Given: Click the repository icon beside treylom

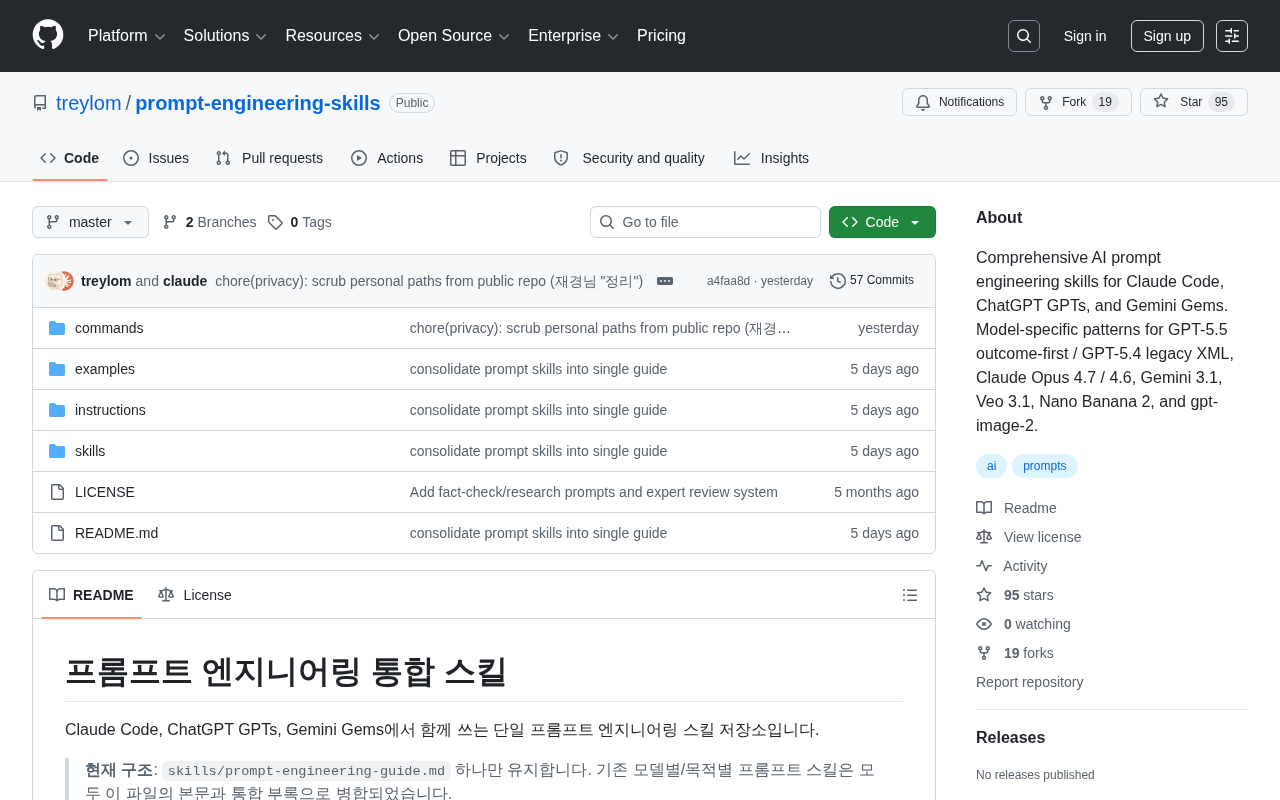Looking at the screenshot, I should click(x=40, y=103).
